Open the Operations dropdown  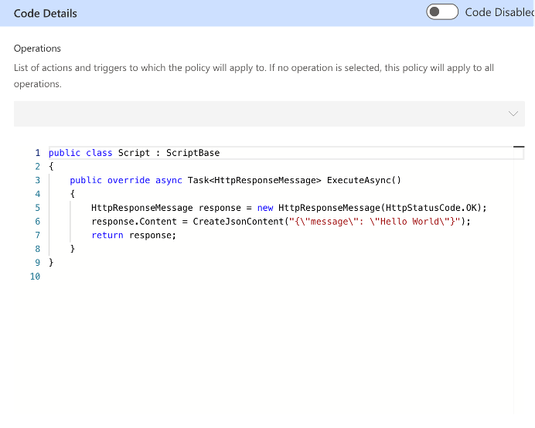tap(269, 114)
